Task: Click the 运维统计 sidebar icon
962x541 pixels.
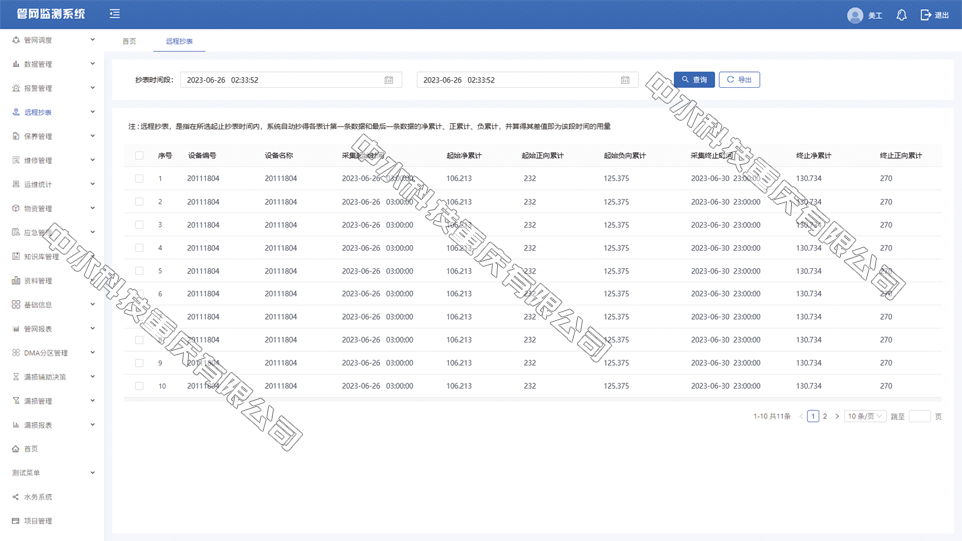Action: [x=16, y=184]
